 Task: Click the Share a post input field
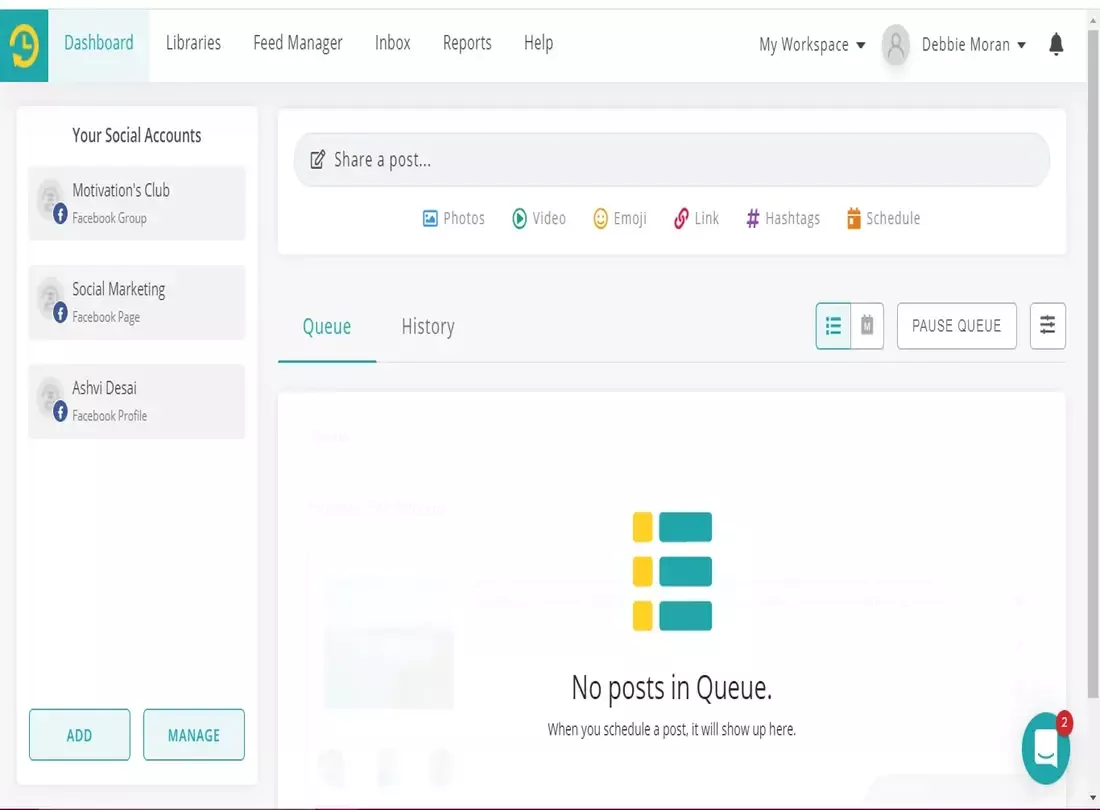pyautogui.click(x=671, y=160)
